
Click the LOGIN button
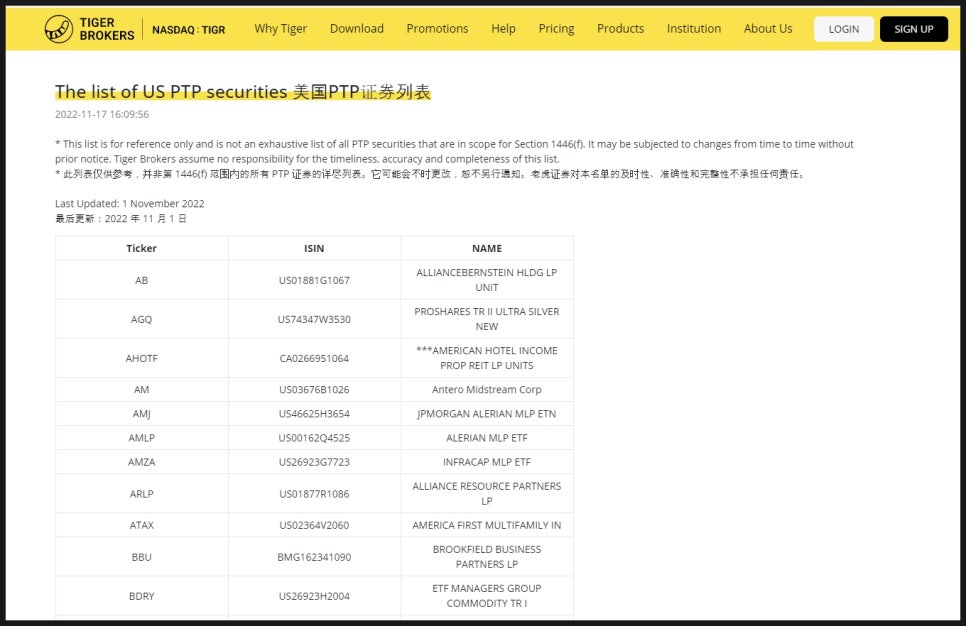(x=843, y=29)
